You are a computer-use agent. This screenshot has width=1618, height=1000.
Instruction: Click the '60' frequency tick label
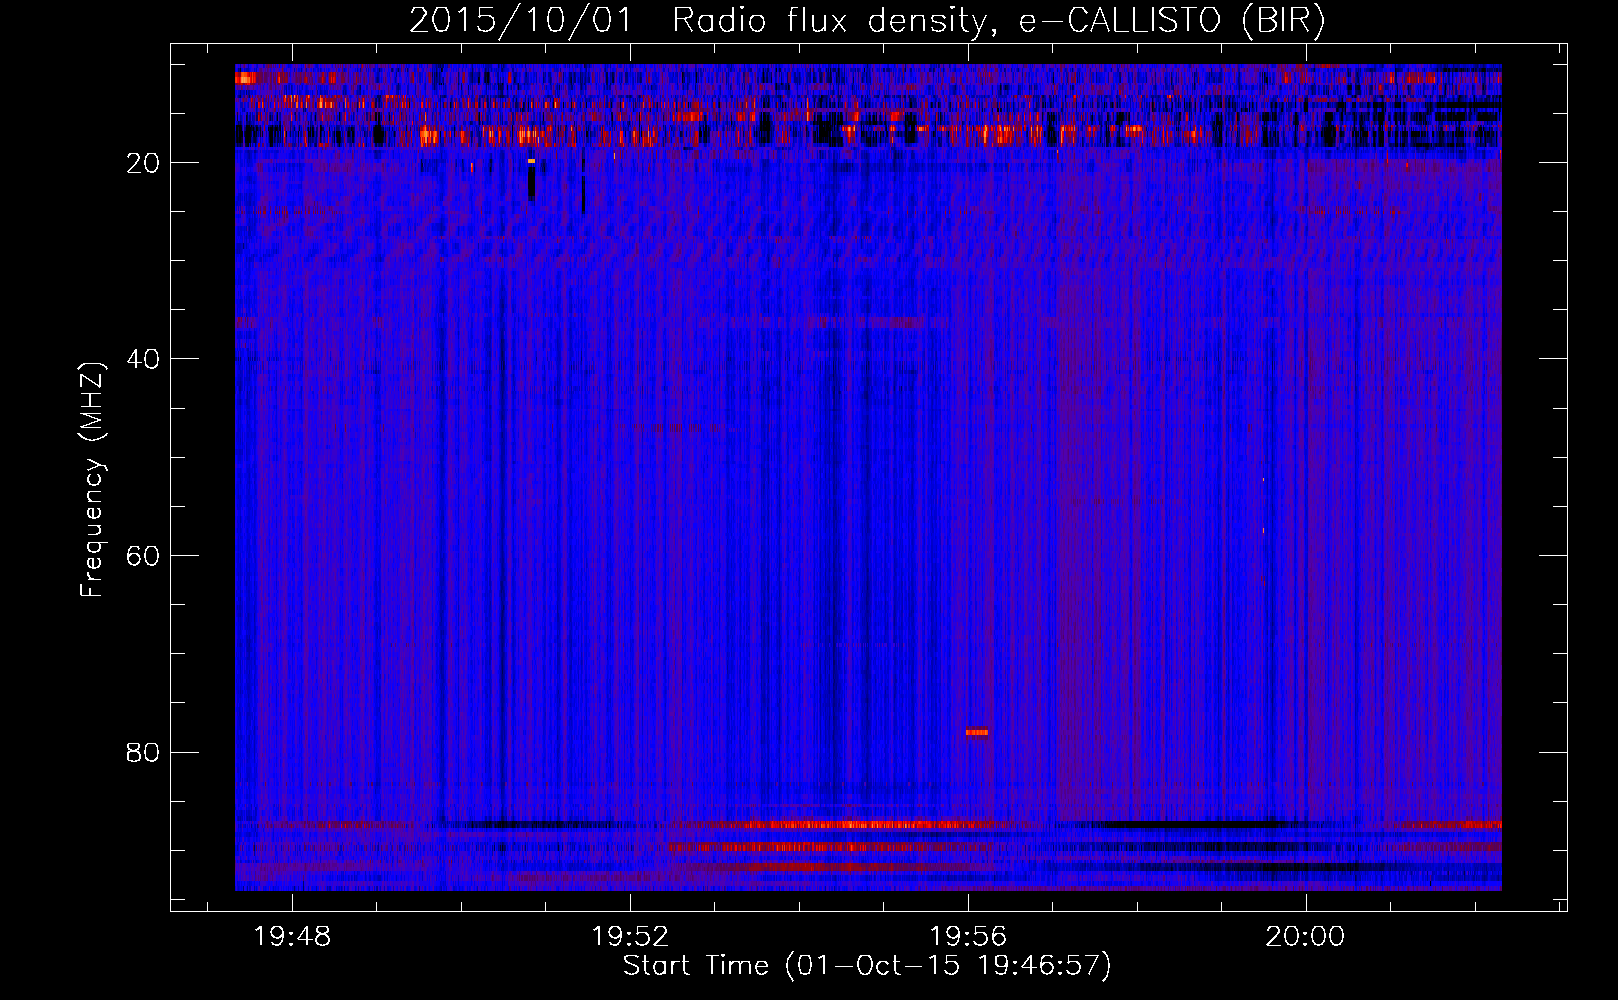click(x=144, y=556)
